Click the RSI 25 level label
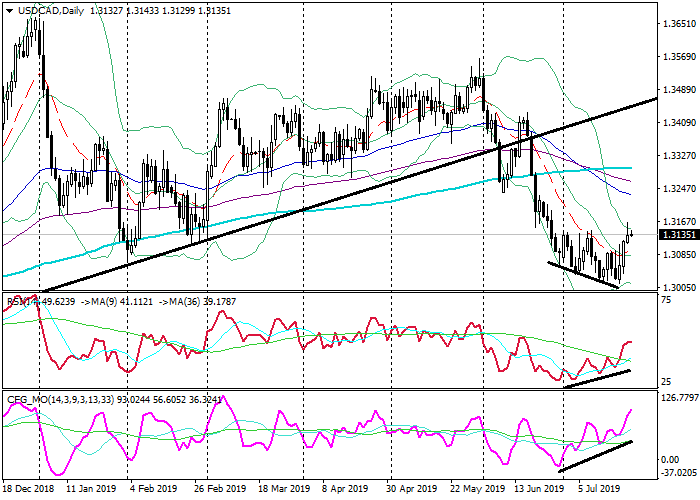The width and height of the screenshot is (700, 500). click(x=665, y=382)
